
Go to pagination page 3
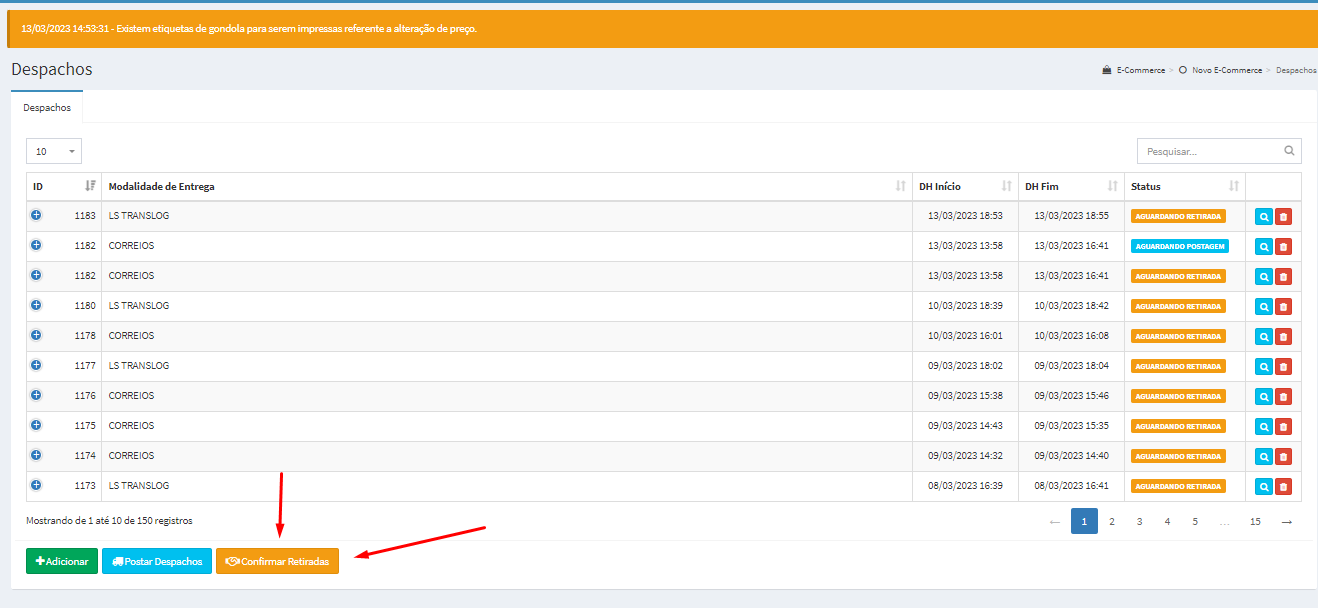pos(1139,521)
